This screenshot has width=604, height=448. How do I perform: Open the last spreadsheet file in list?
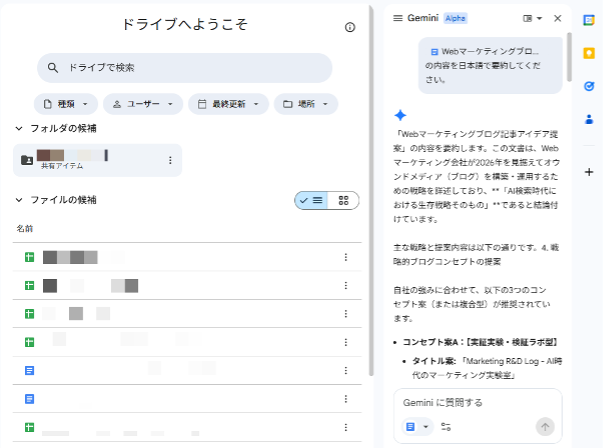pos(187,427)
